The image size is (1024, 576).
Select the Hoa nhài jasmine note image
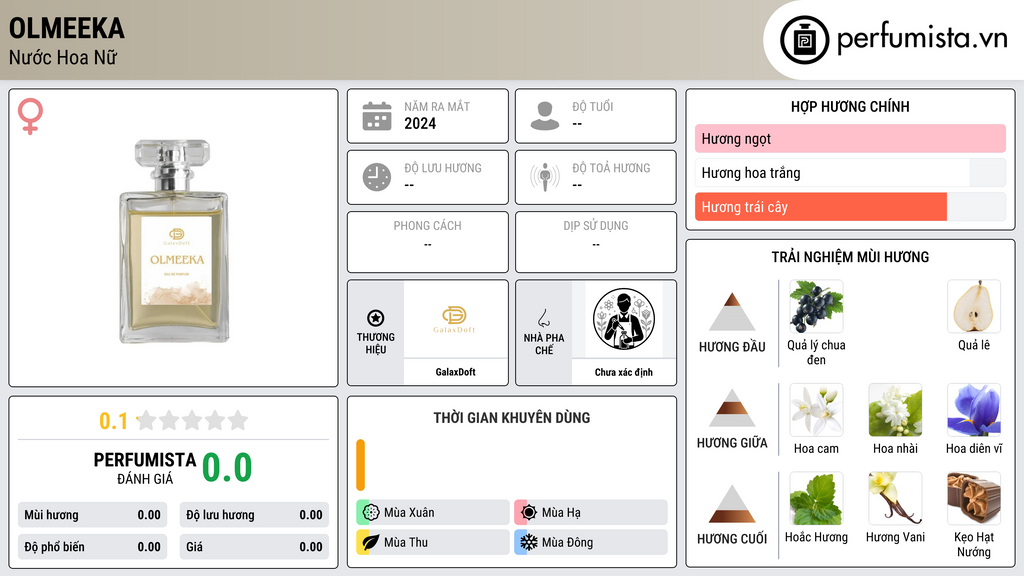[x=895, y=410]
